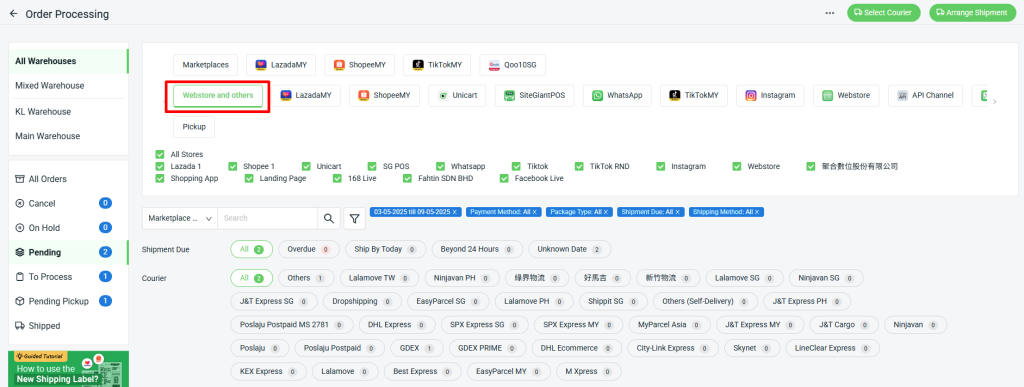Image resolution: width=1024 pixels, height=387 pixels.
Task: Toggle the Lazada 1 store checkbox
Action: (160, 166)
